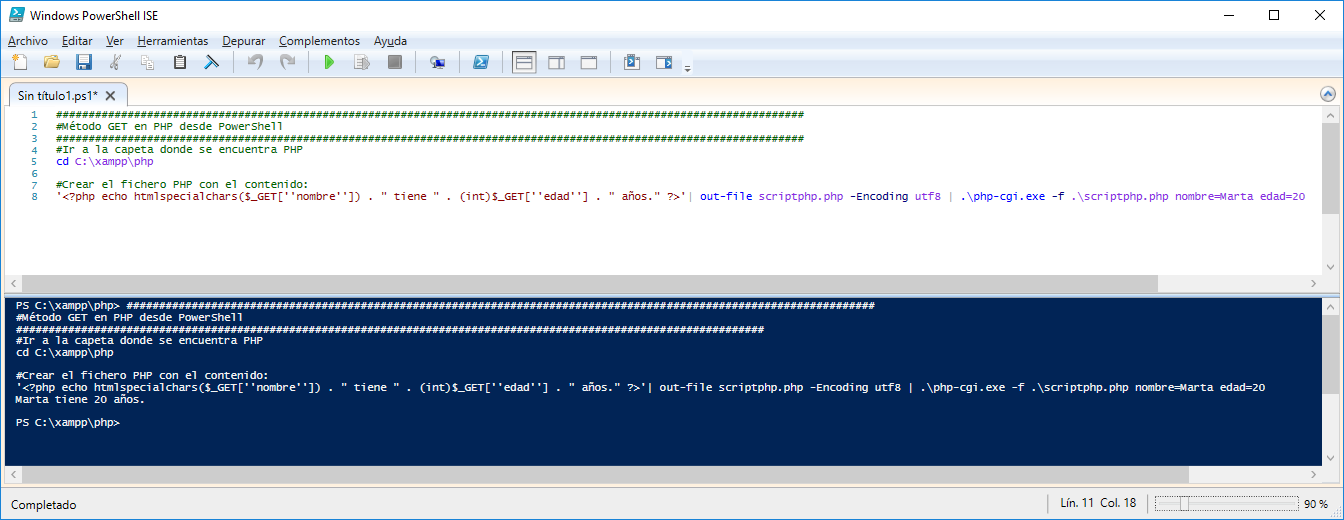Click the Run Selection icon
This screenshot has height=520, width=1344.
click(x=362, y=62)
